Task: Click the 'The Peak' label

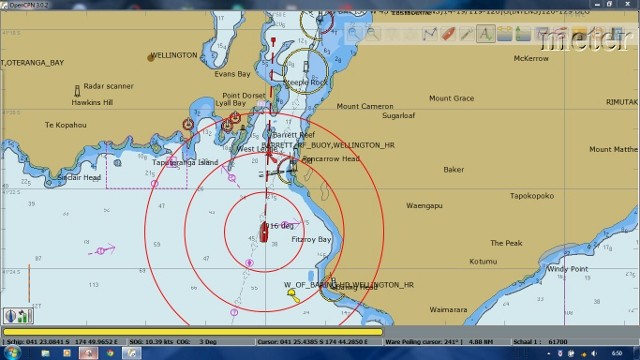Action: tap(506, 243)
